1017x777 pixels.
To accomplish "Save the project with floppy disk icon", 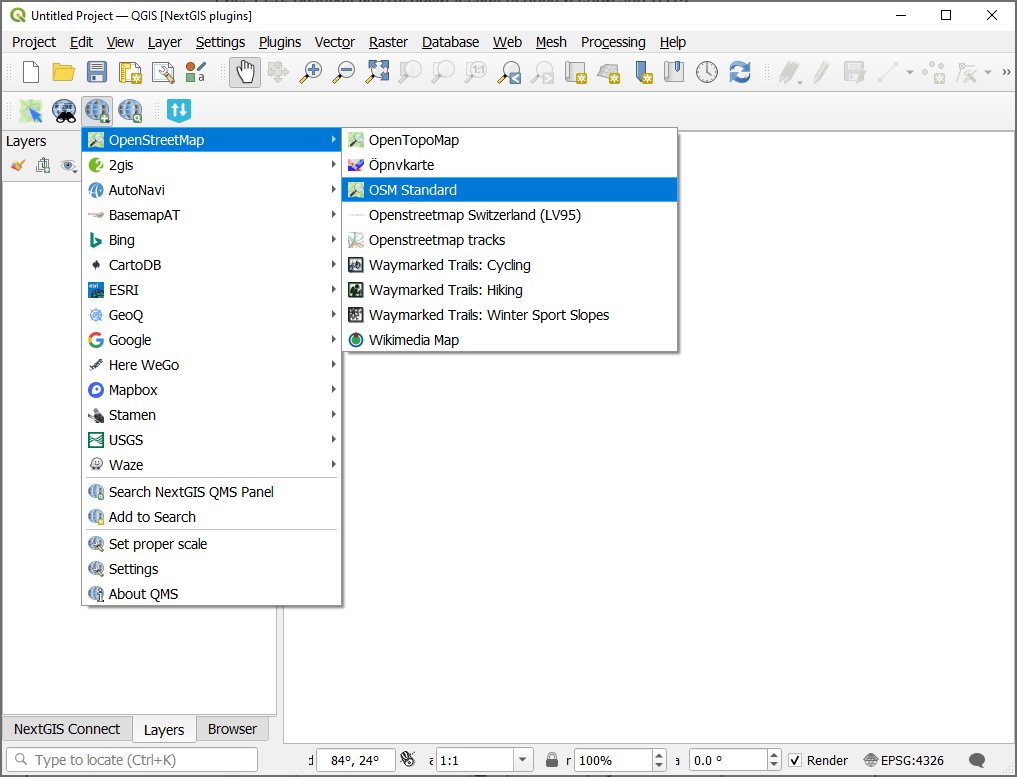I will (x=96, y=72).
